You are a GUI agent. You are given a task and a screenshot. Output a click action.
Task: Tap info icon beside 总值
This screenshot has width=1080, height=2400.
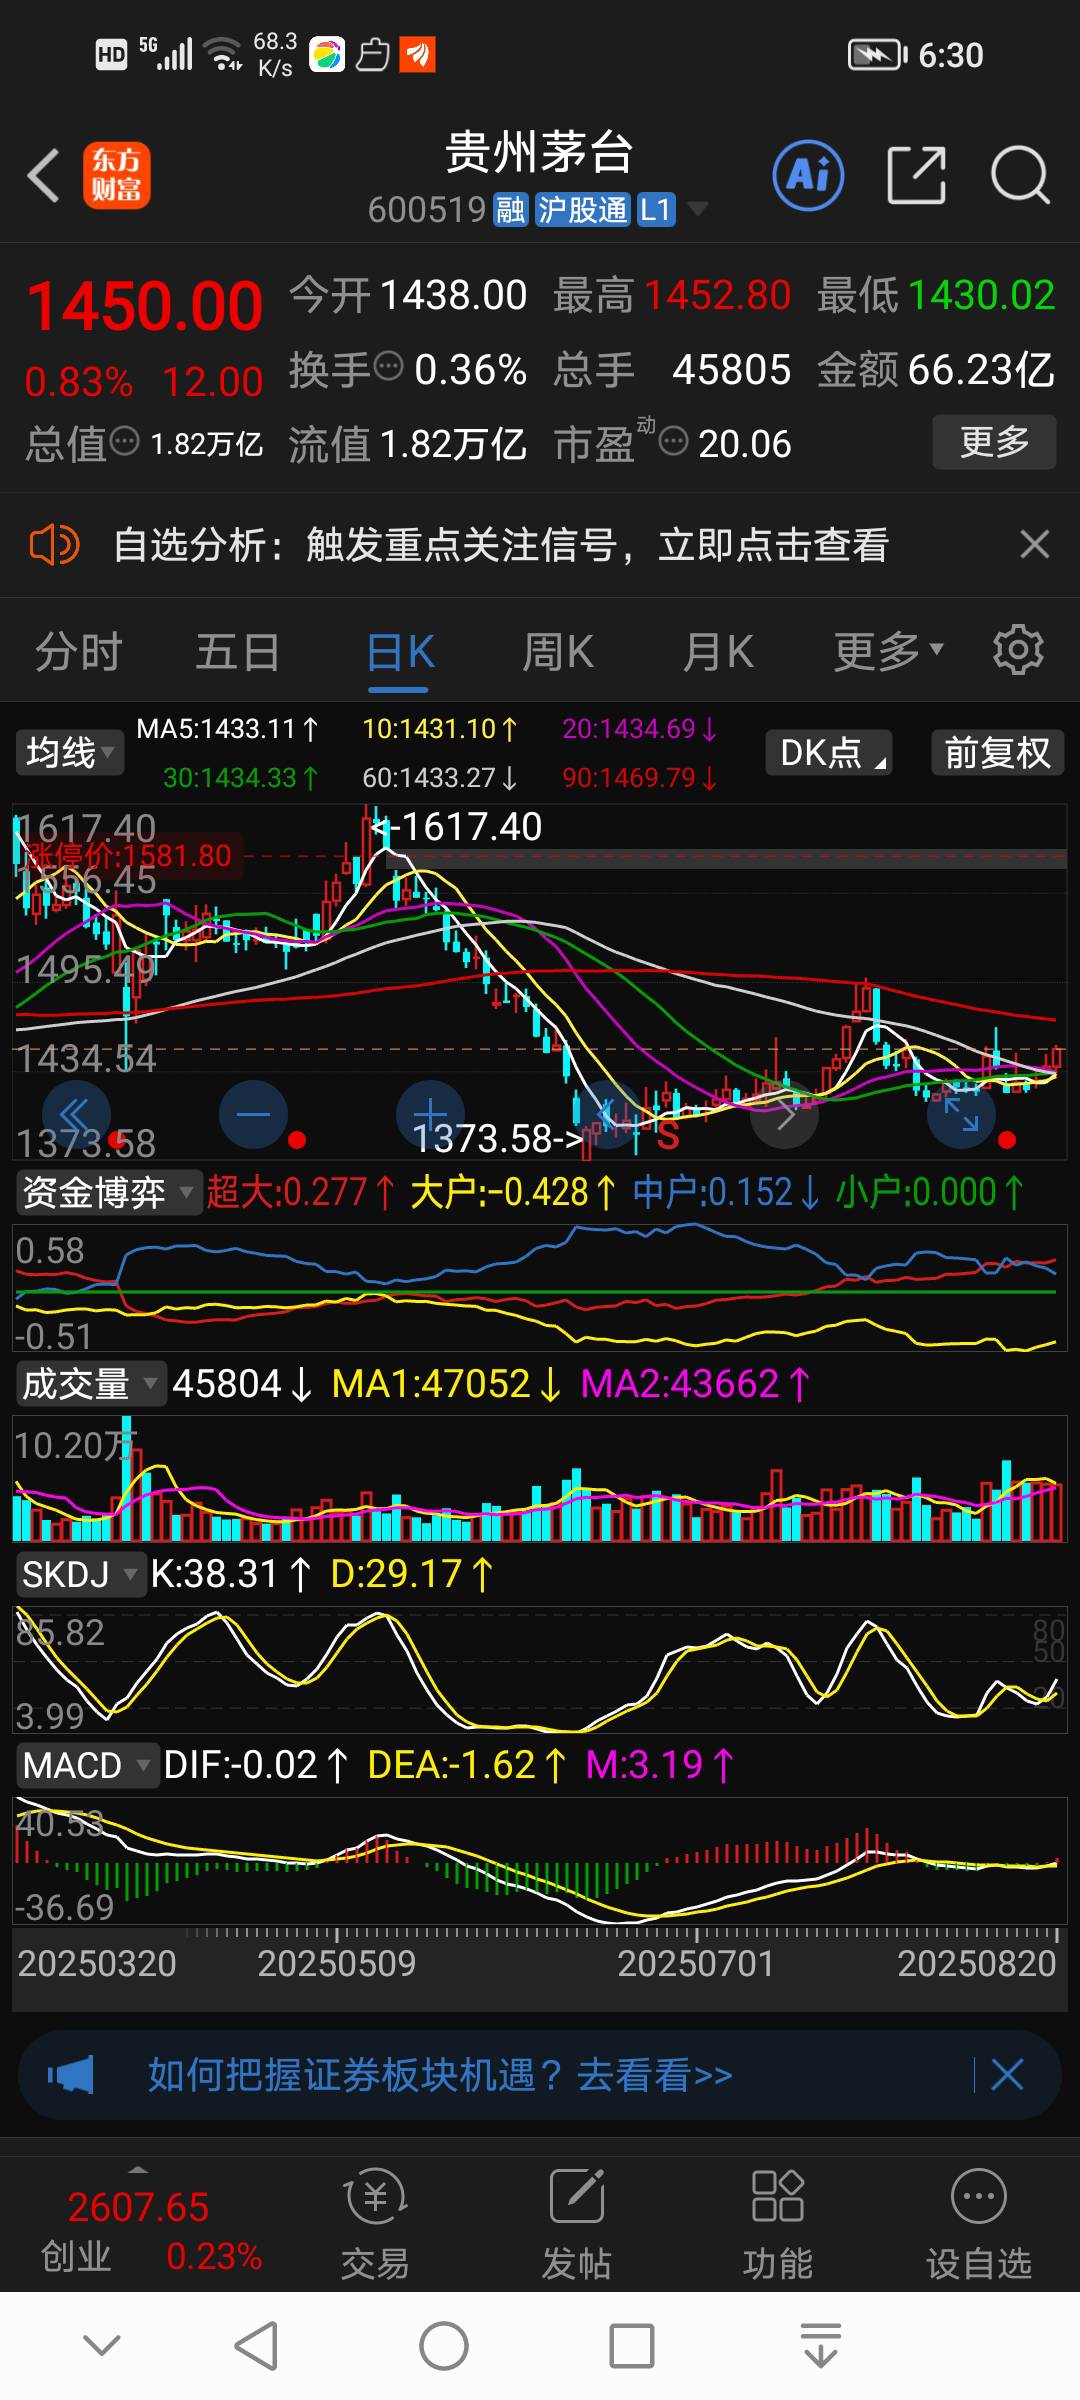124,440
